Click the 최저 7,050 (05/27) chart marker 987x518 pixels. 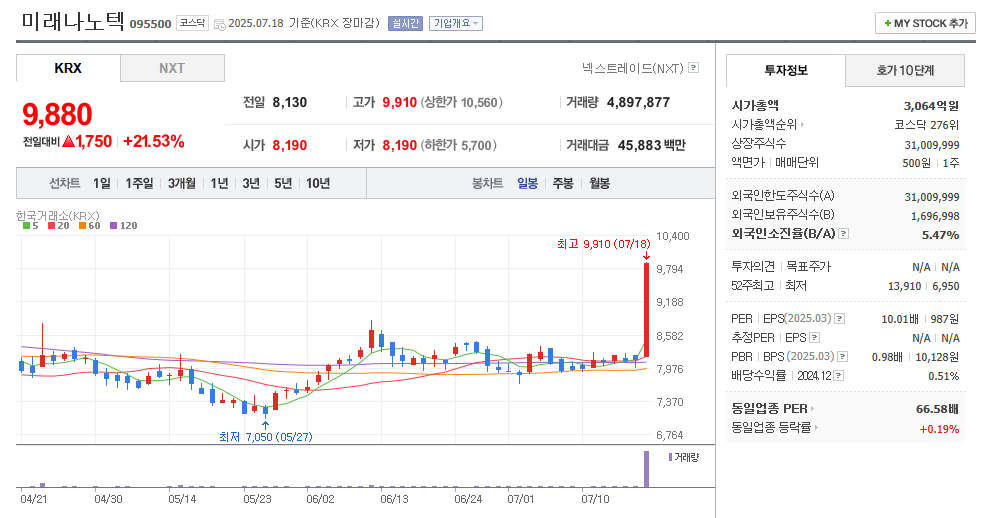click(266, 437)
